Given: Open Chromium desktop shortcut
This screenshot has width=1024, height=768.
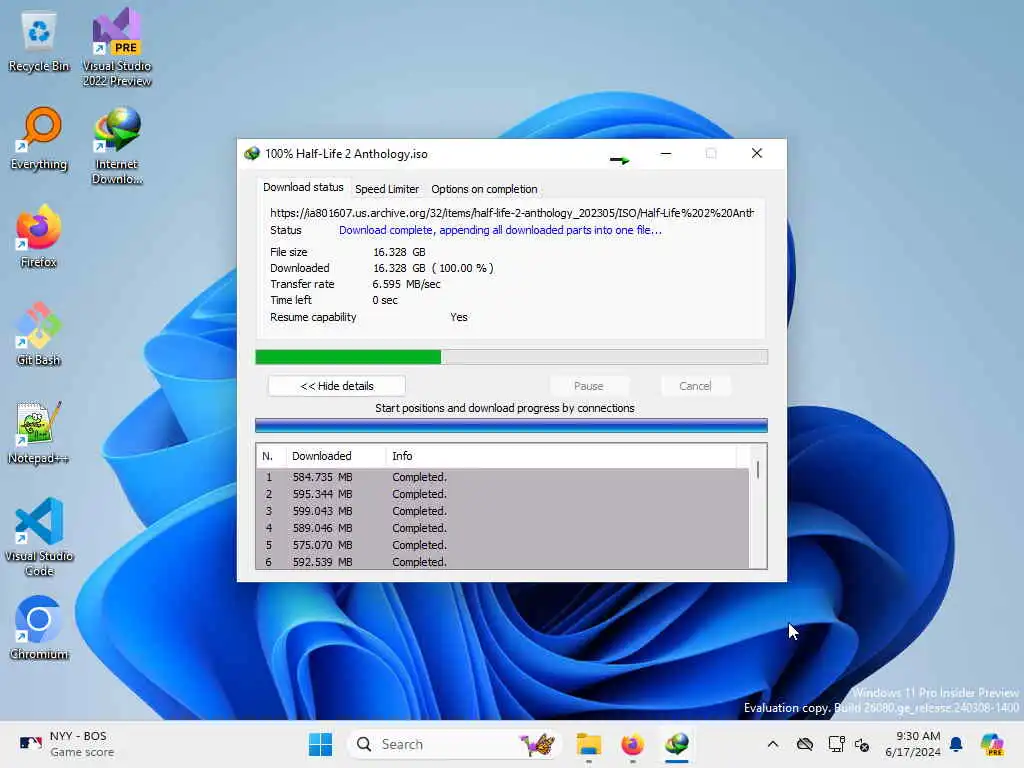Looking at the screenshot, I should pos(39,628).
